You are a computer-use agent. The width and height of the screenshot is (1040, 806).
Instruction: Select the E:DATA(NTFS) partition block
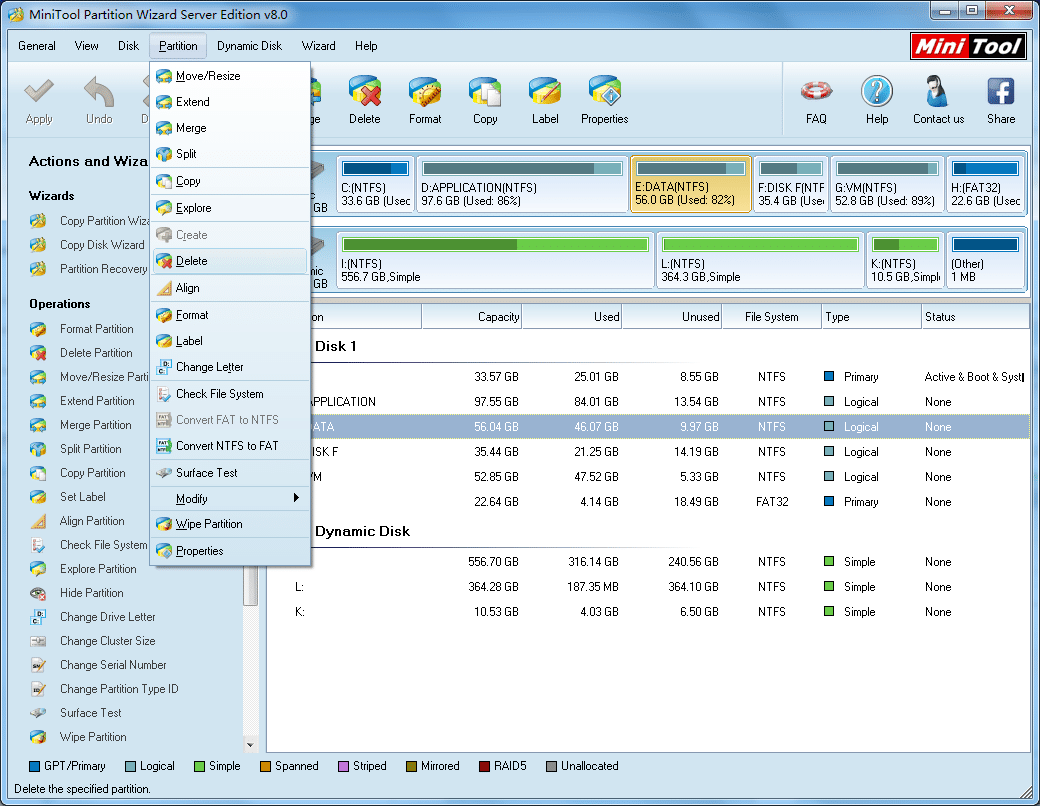pyautogui.click(x=690, y=184)
